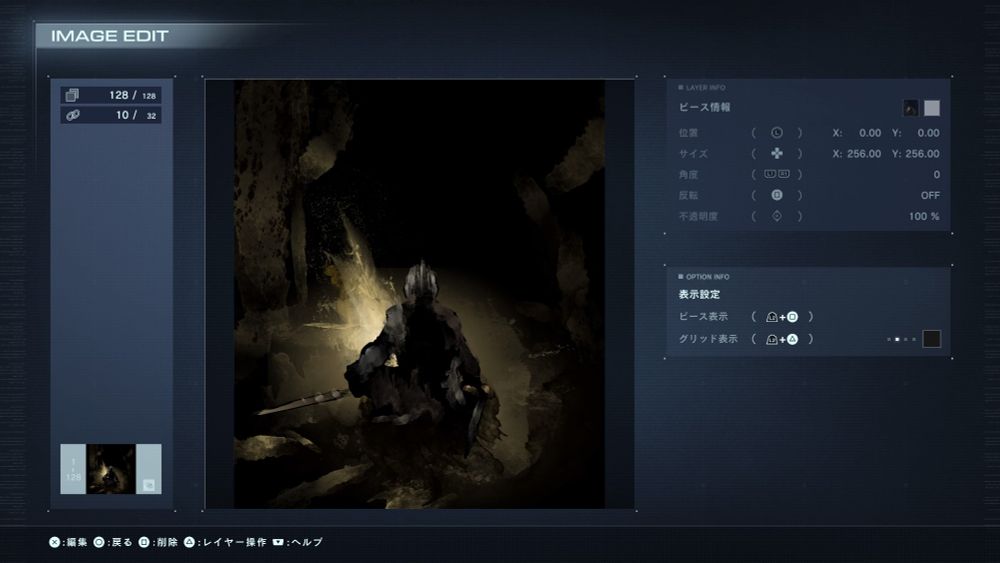Image resolution: width=1000 pixels, height=563 pixels.
Task: Click the square button icon beside 反転
Action: [x=777, y=195]
